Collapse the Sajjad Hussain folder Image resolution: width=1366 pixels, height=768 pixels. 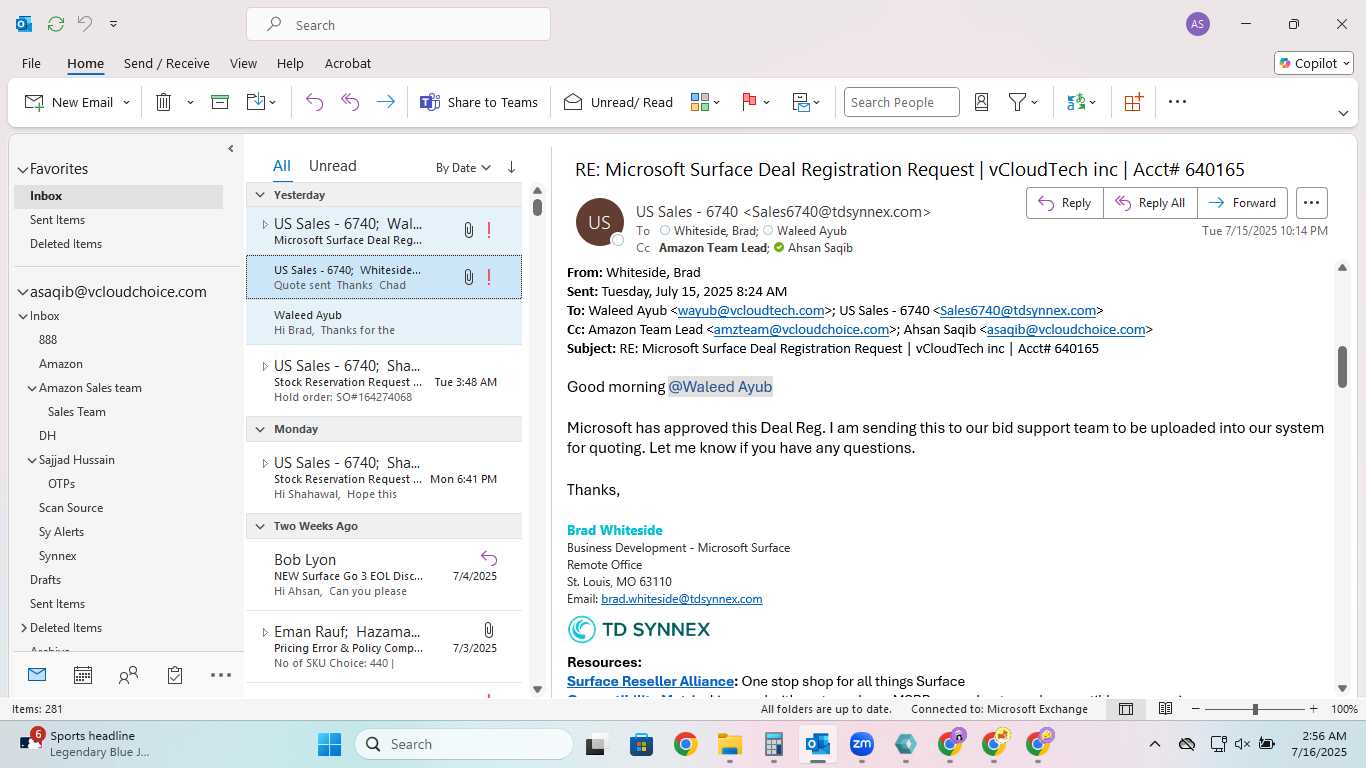pos(32,460)
